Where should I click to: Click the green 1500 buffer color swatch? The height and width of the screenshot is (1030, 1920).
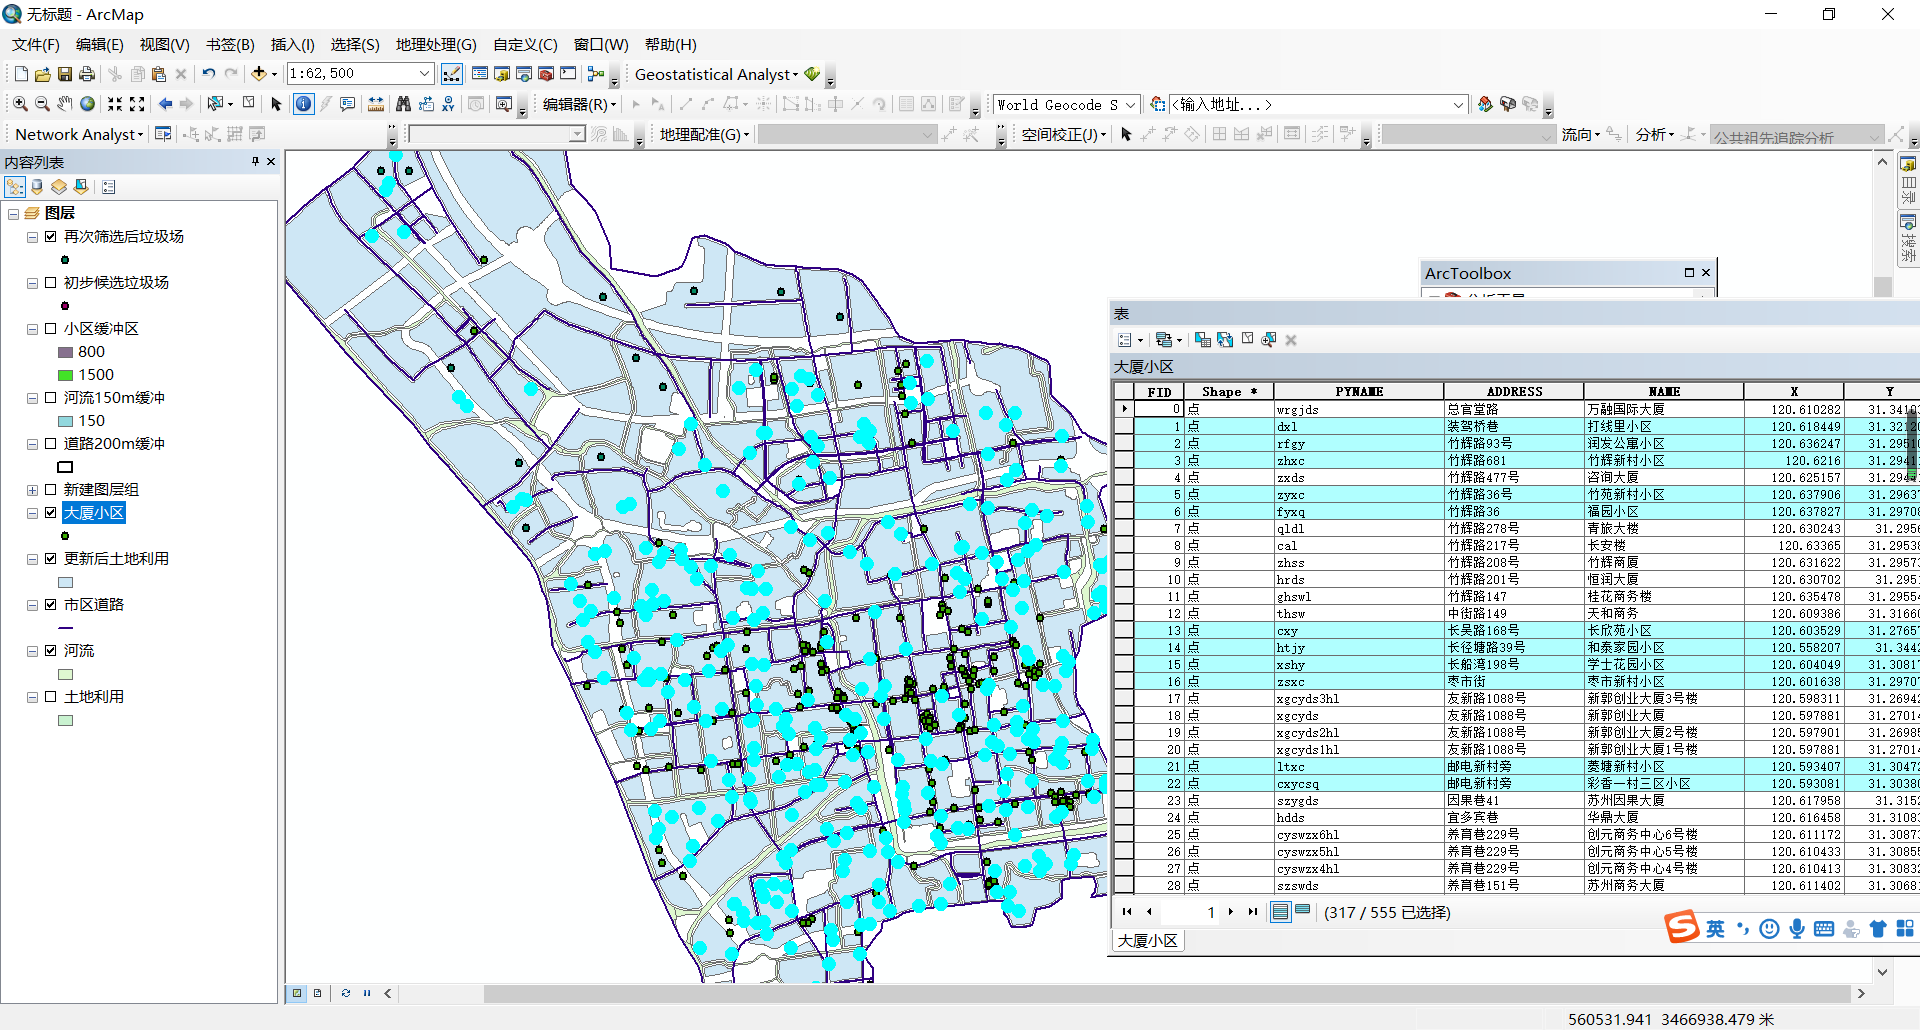coord(66,375)
